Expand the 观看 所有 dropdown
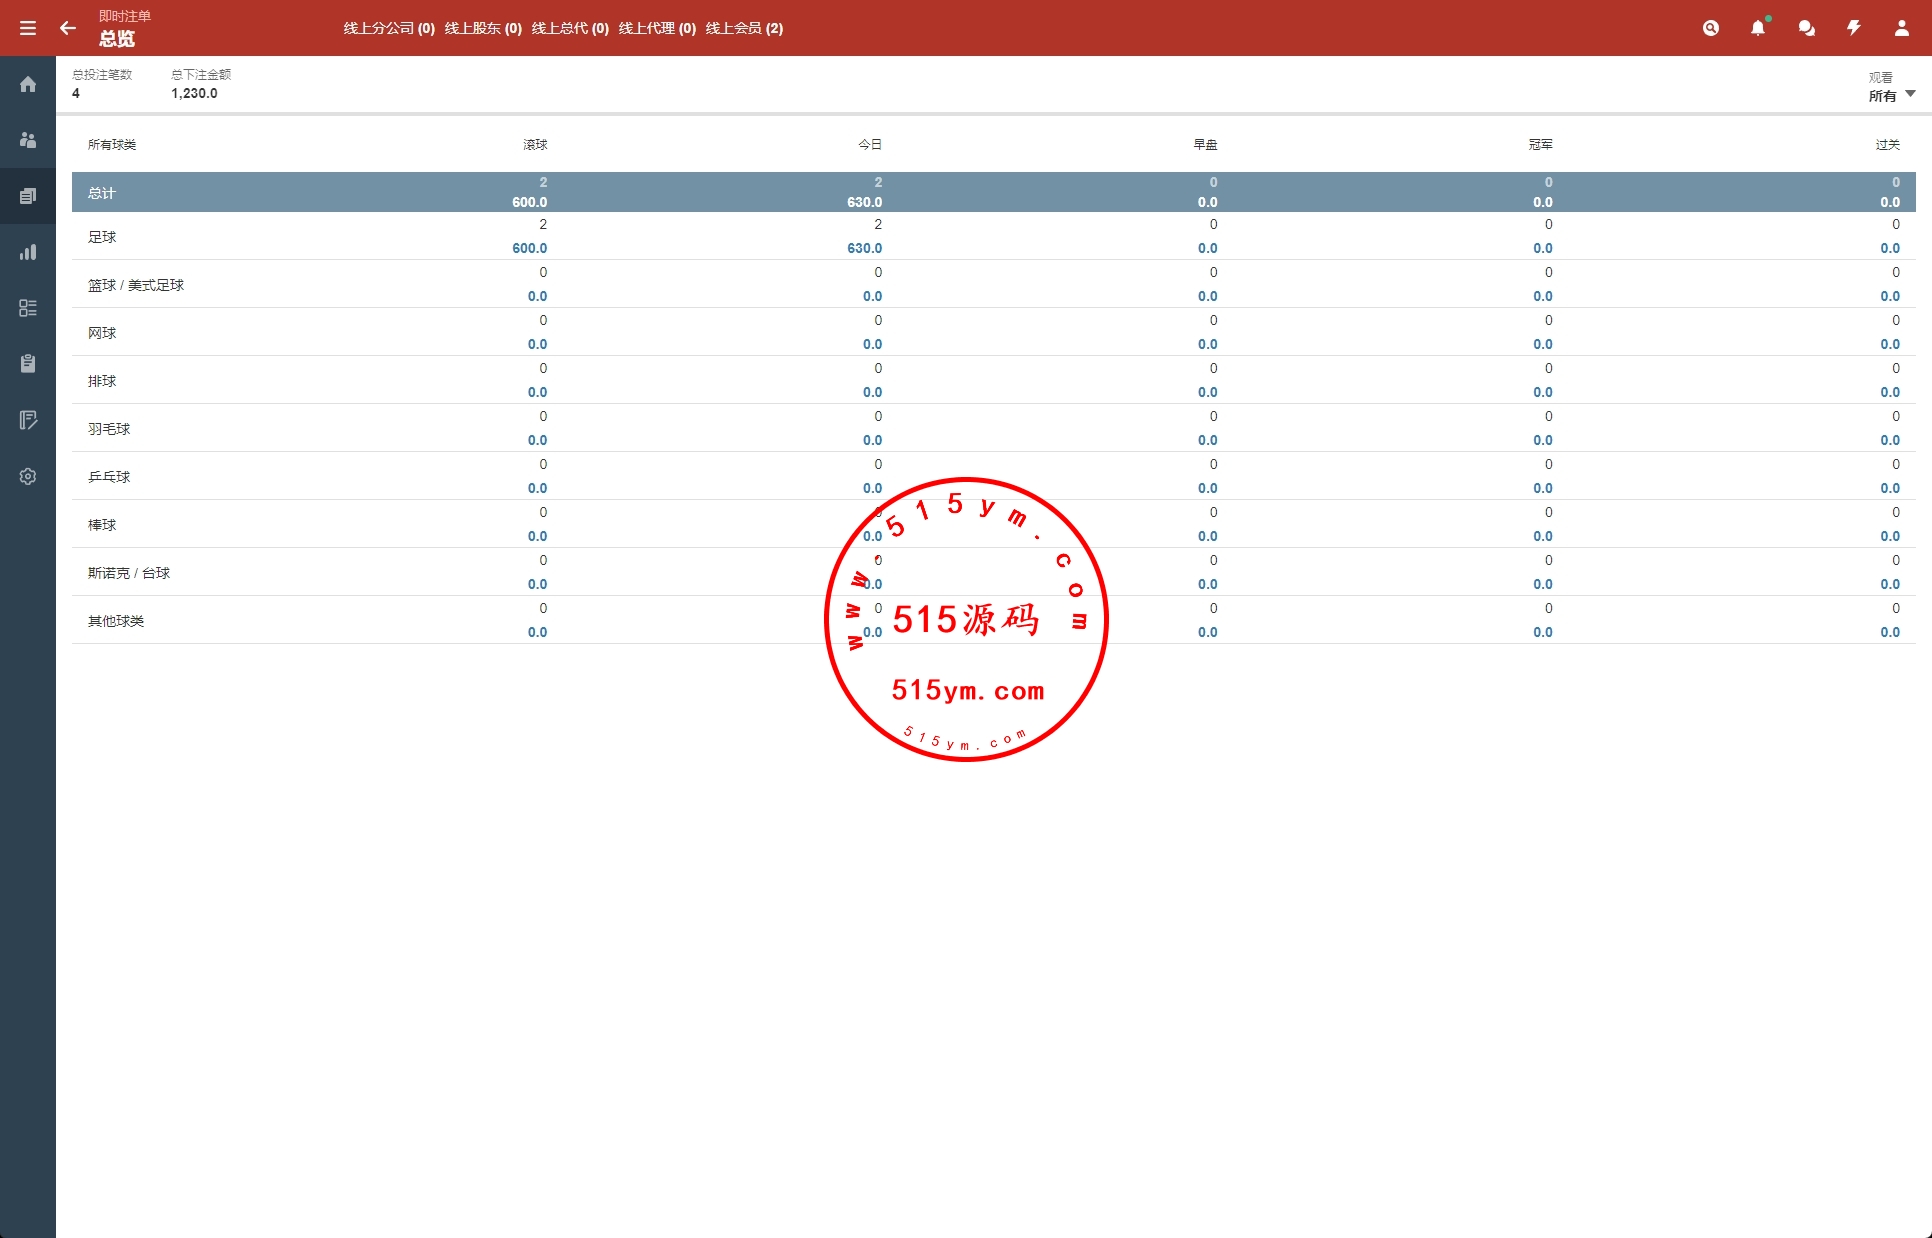Image resolution: width=1932 pixels, height=1238 pixels. 1892,95
